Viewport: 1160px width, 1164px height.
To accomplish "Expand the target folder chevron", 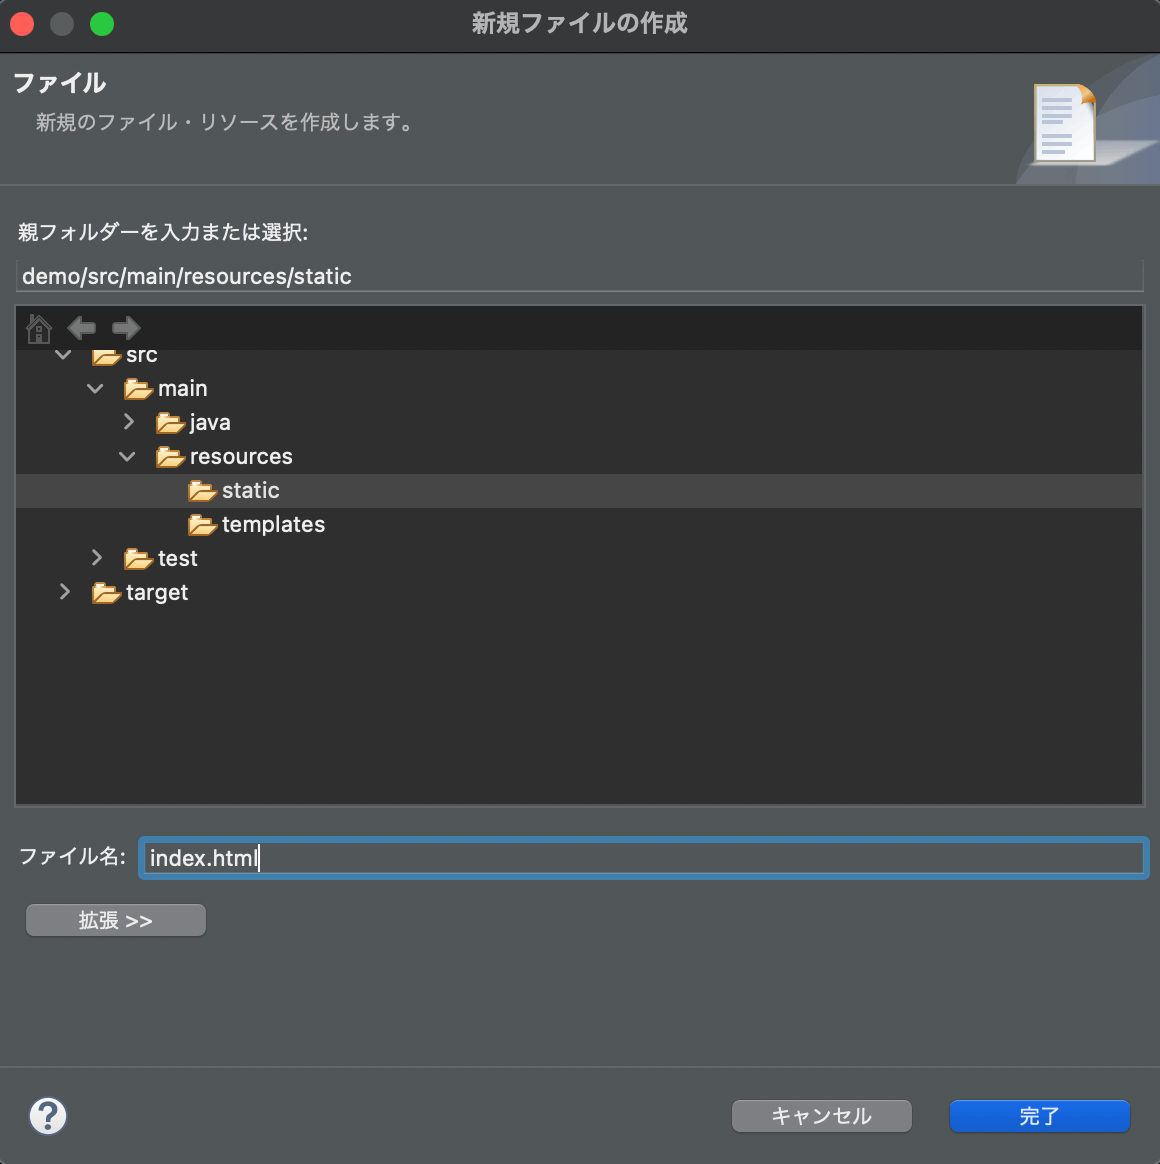I will [x=65, y=592].
